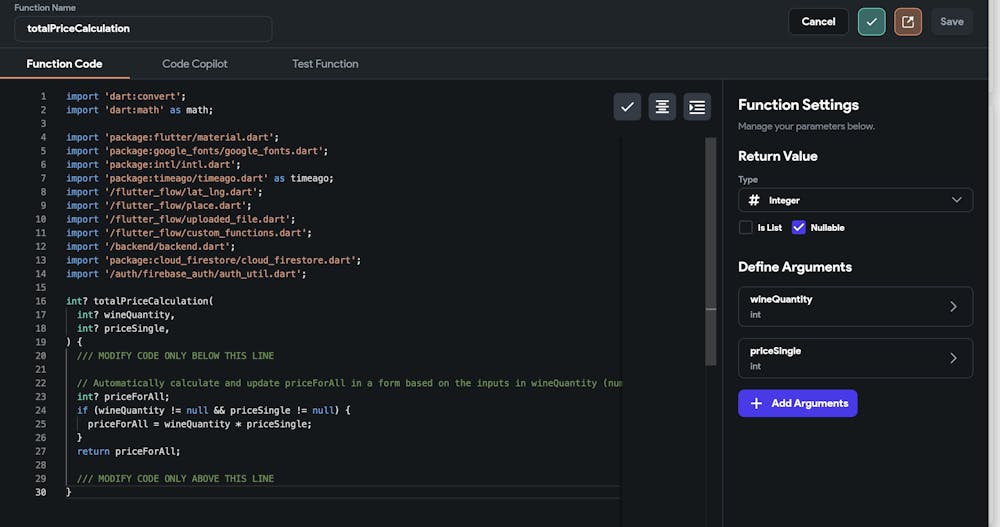Viewport: 1000px width, 527px height.
Task: Expand the wineQuantity argument
Action: pos(855,307)
